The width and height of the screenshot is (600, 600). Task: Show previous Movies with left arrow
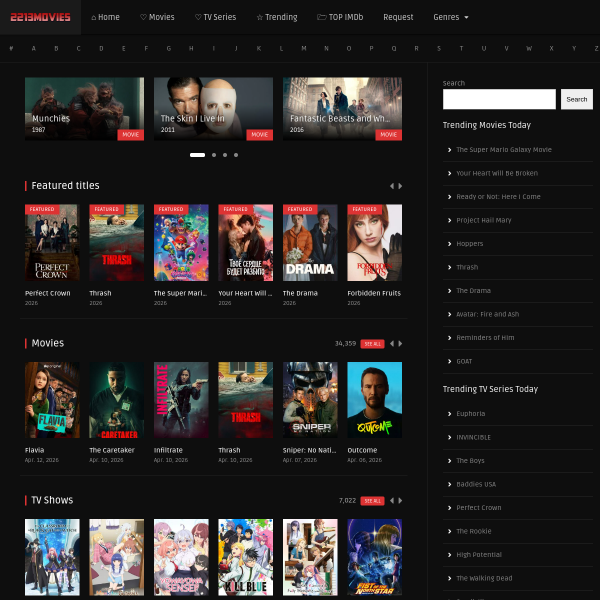coord(392,344)
